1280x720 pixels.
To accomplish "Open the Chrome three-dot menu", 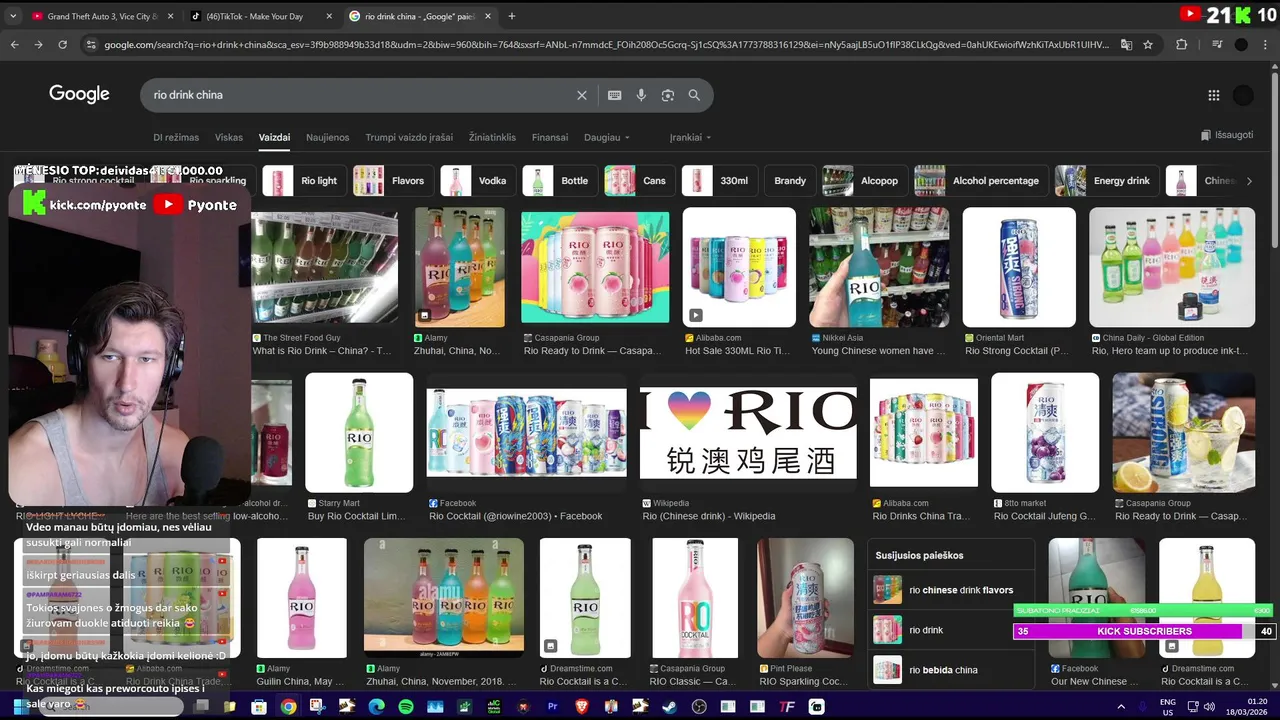I will click(1265, 44).
